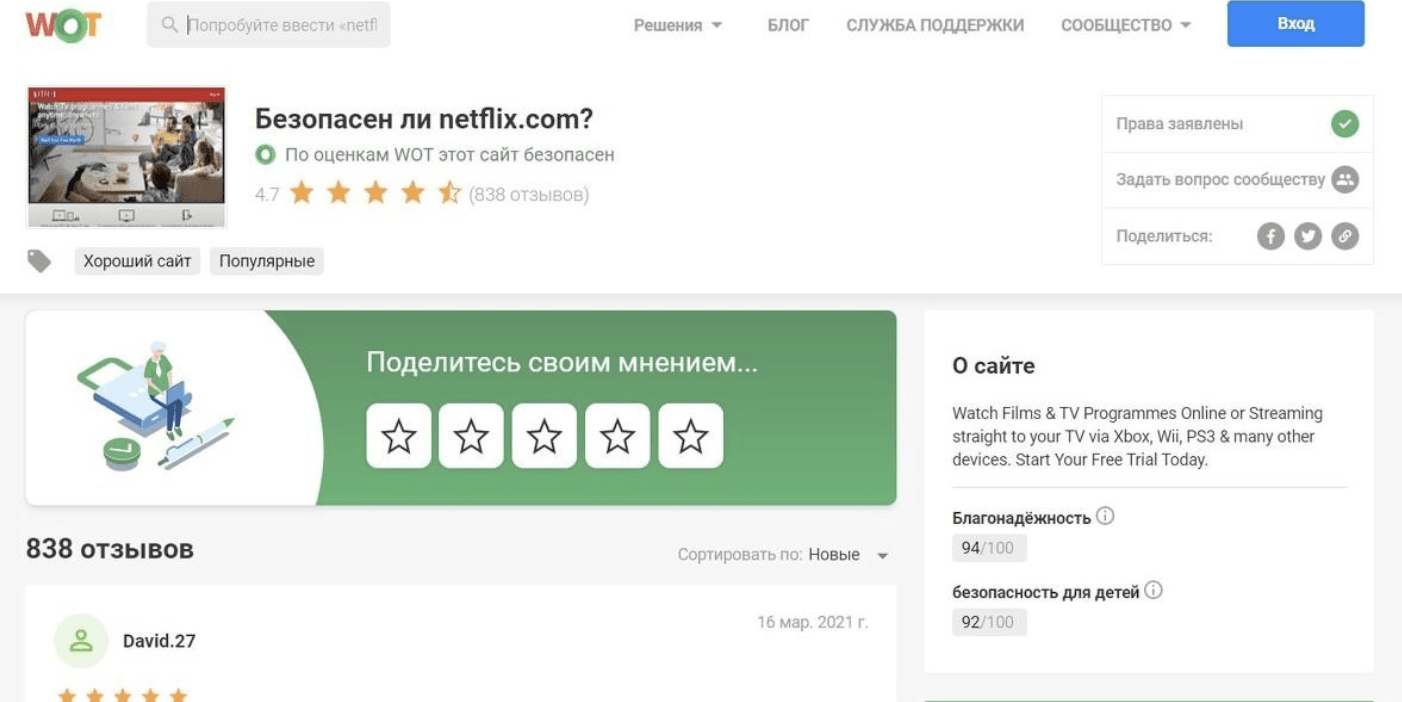This screenshot has width=1402, height=702.
Task: Click the 4.7 rating value
Action: coord(267,194)
